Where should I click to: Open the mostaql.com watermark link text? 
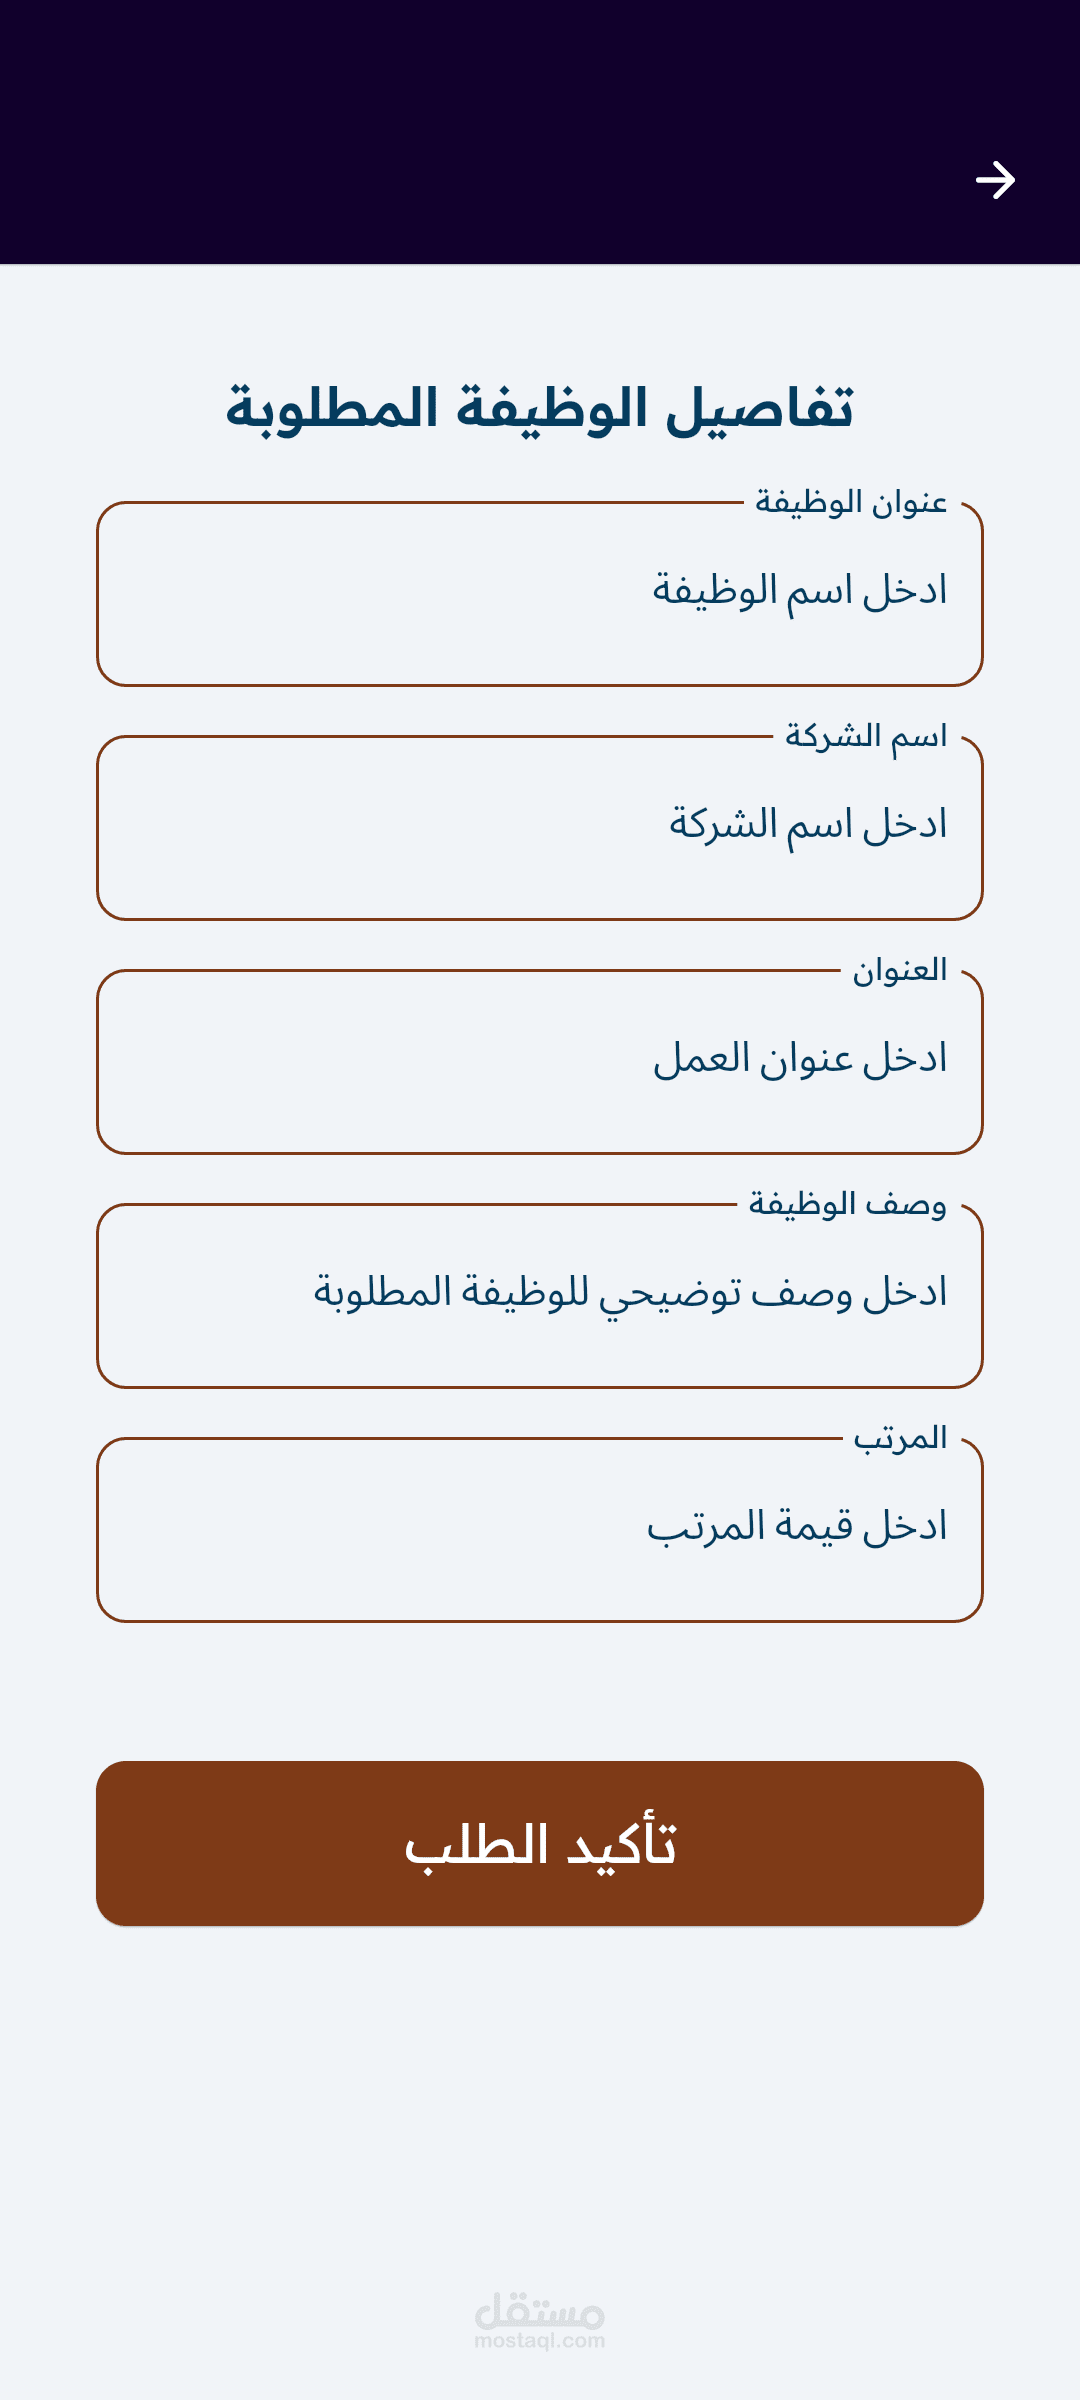[x=540, y=2341]
